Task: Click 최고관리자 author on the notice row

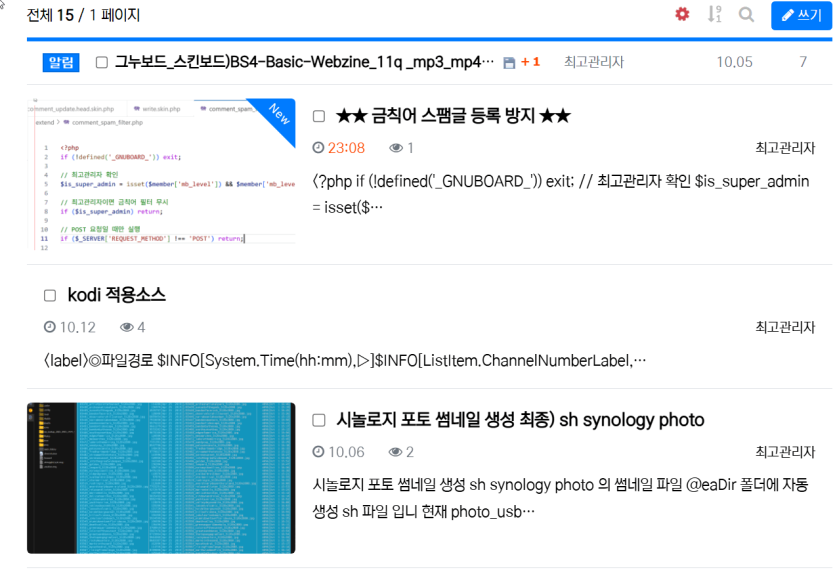Action: pos(594,62)
